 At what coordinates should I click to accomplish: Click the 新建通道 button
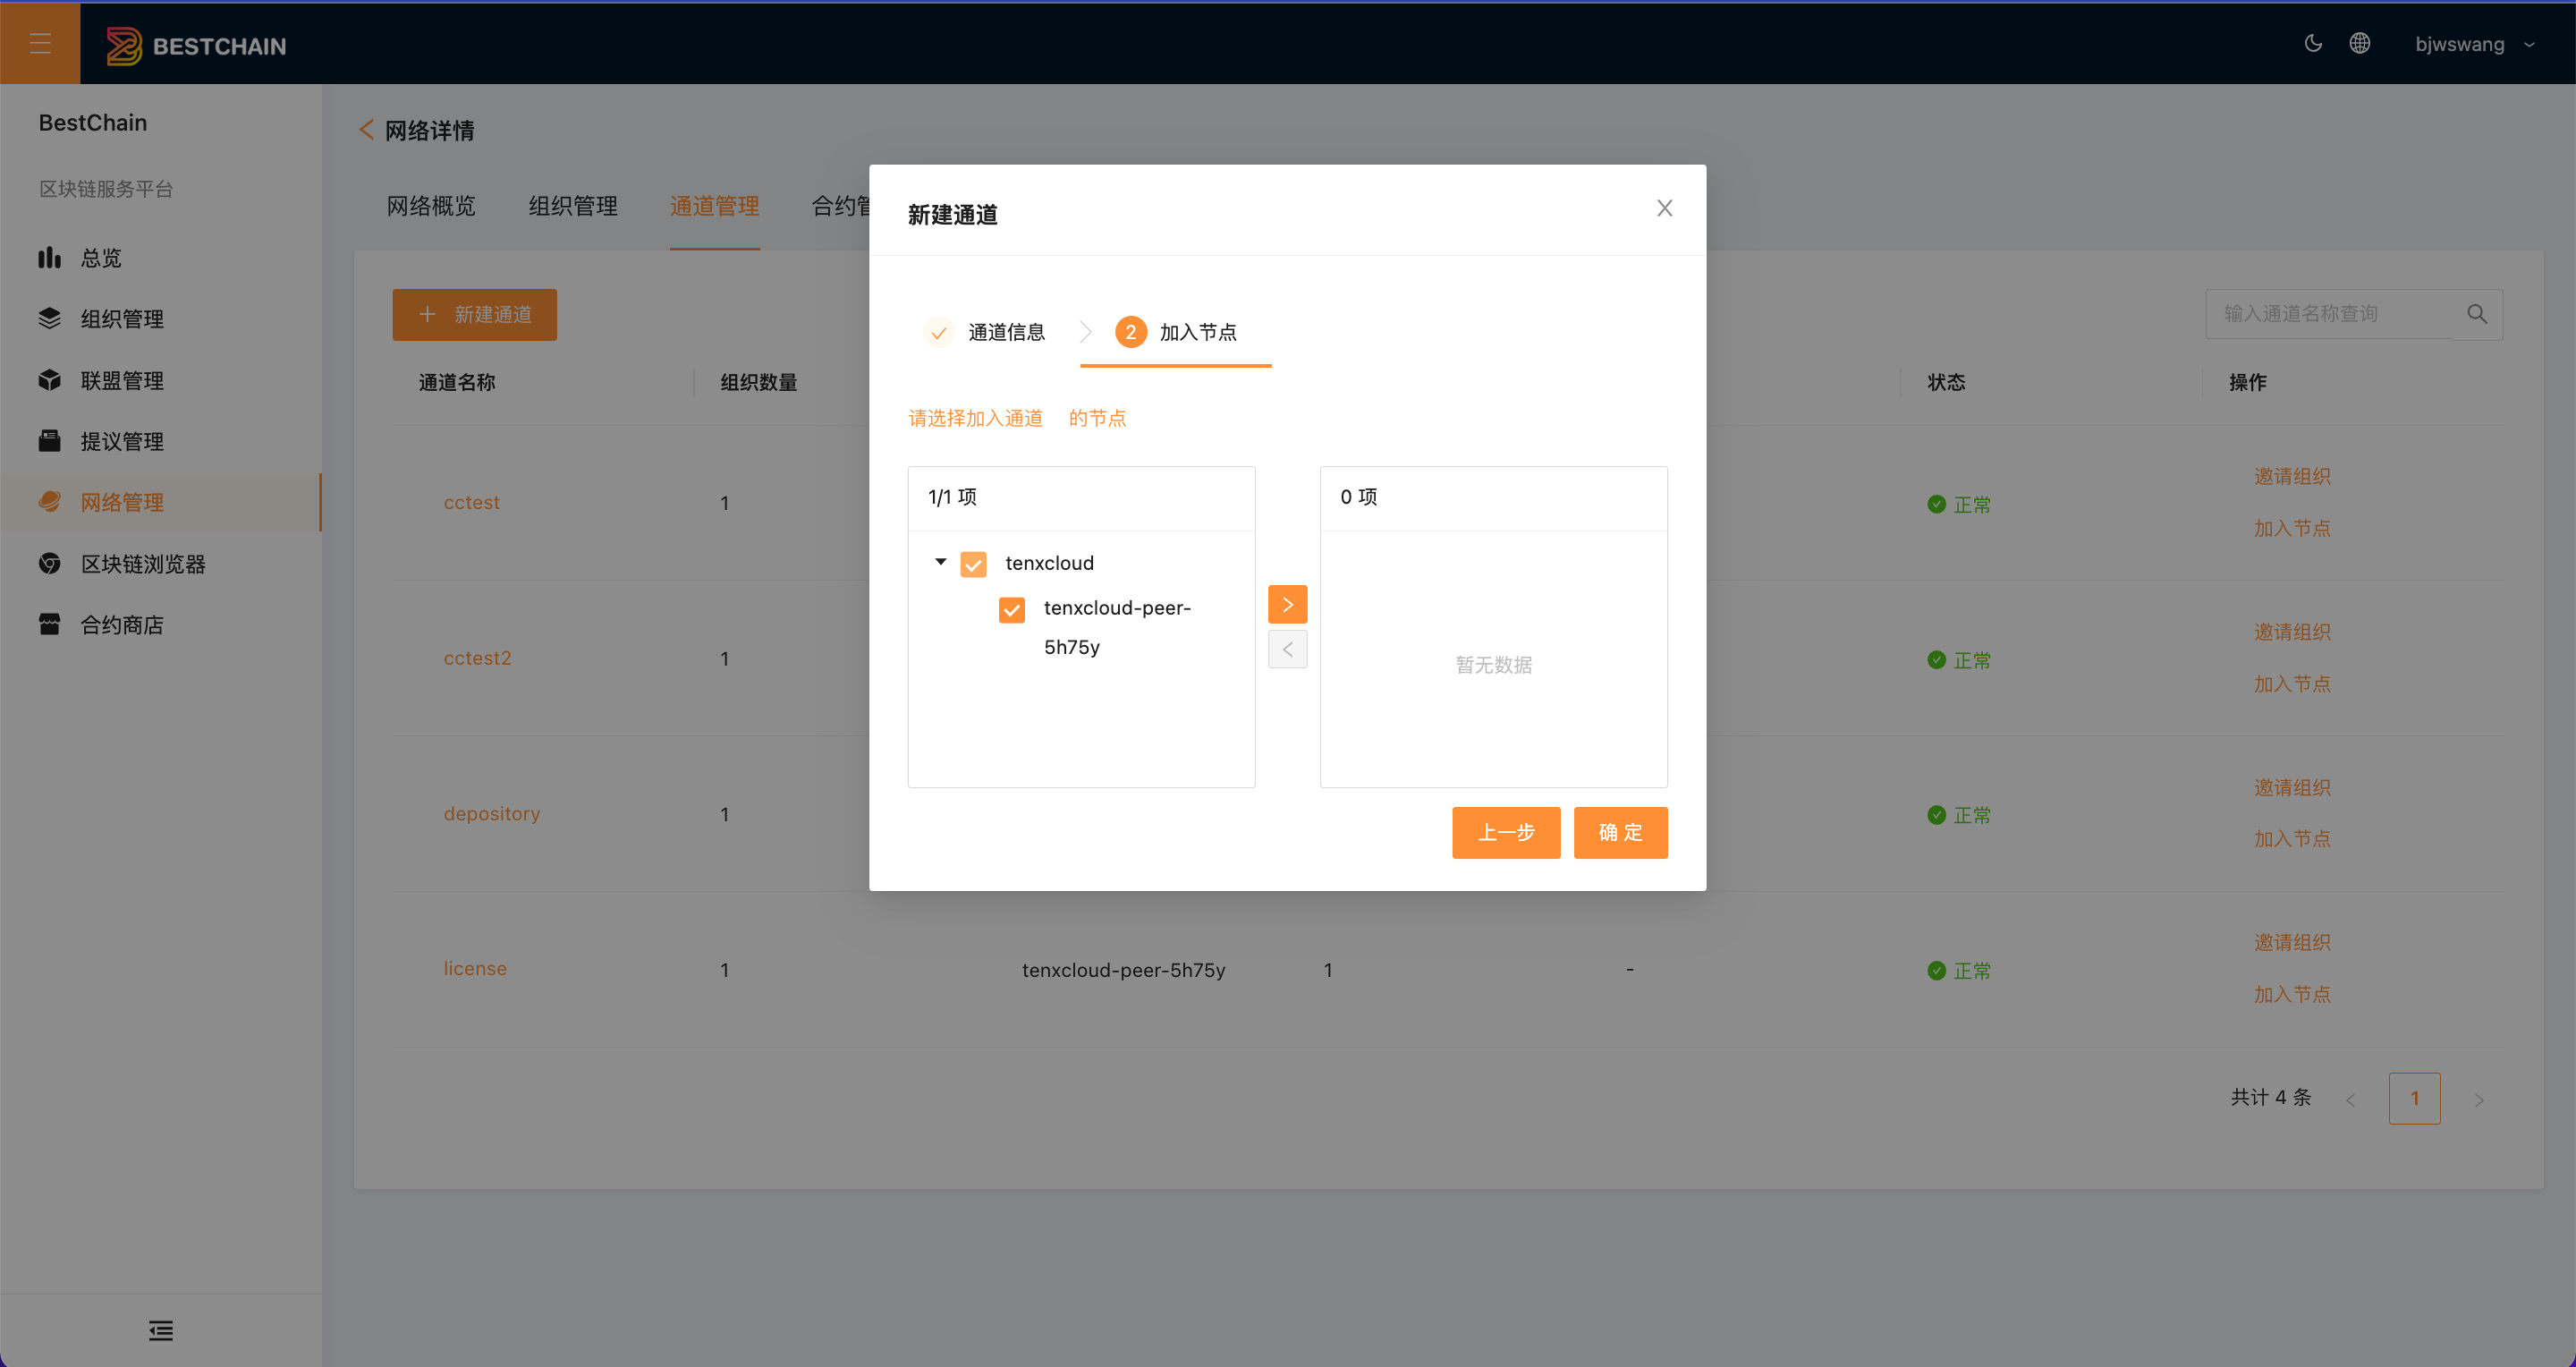coord(475,315)
